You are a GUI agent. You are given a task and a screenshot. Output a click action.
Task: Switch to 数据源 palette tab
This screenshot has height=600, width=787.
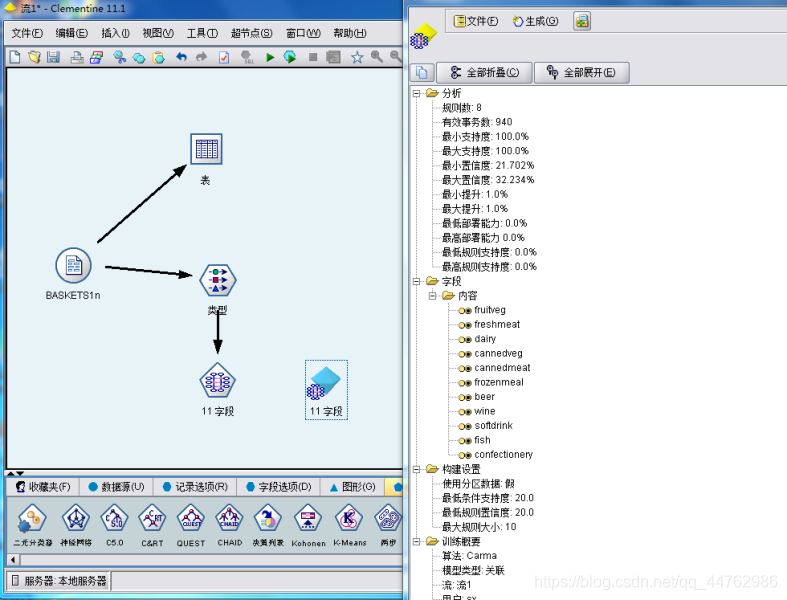point(116,487)
